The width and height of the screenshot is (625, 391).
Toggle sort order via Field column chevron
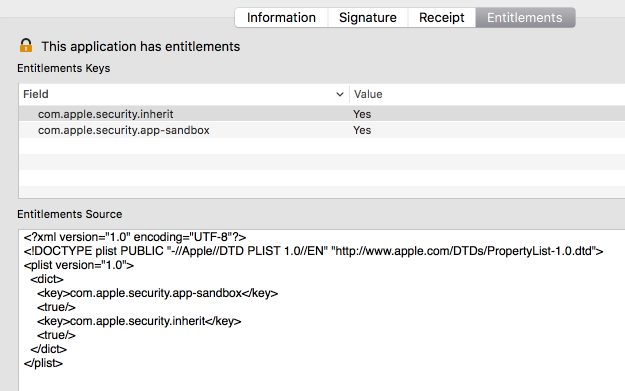pos(340,94)
